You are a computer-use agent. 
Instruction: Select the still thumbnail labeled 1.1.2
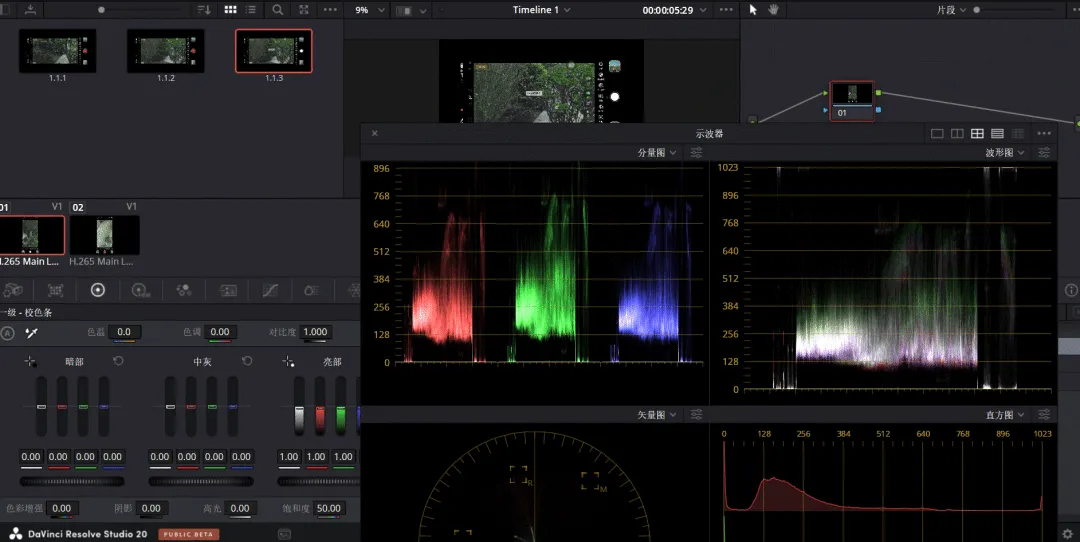(x=165, y=50)
